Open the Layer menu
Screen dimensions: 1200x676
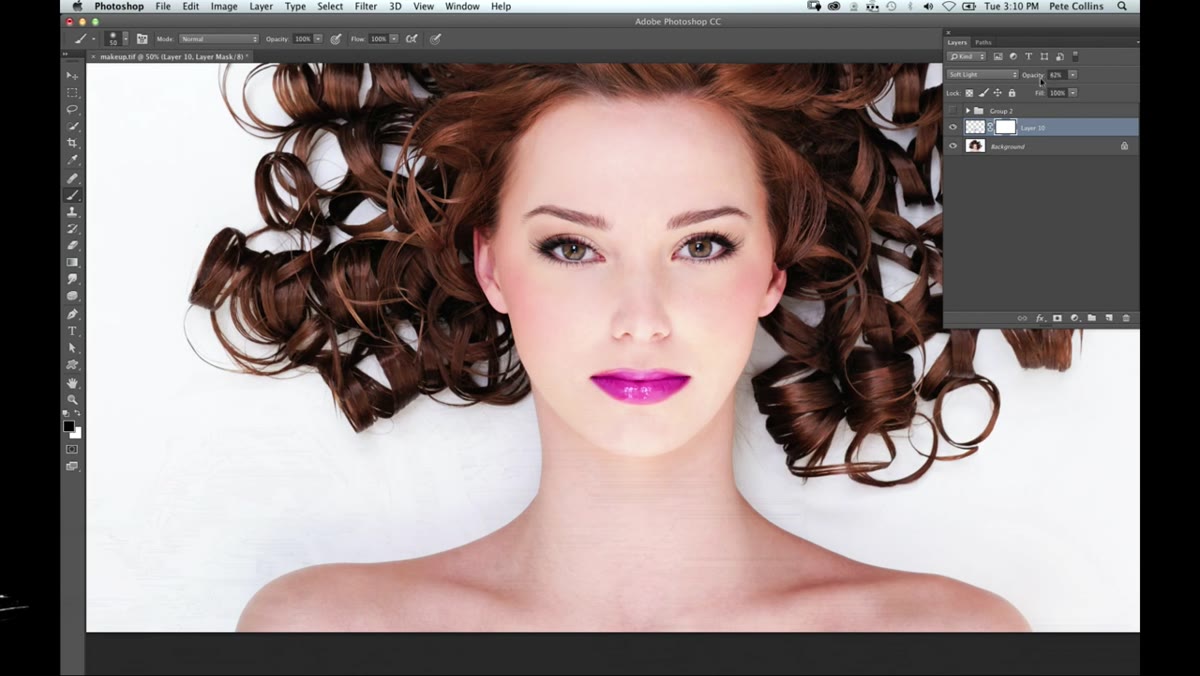coord(261,6)
